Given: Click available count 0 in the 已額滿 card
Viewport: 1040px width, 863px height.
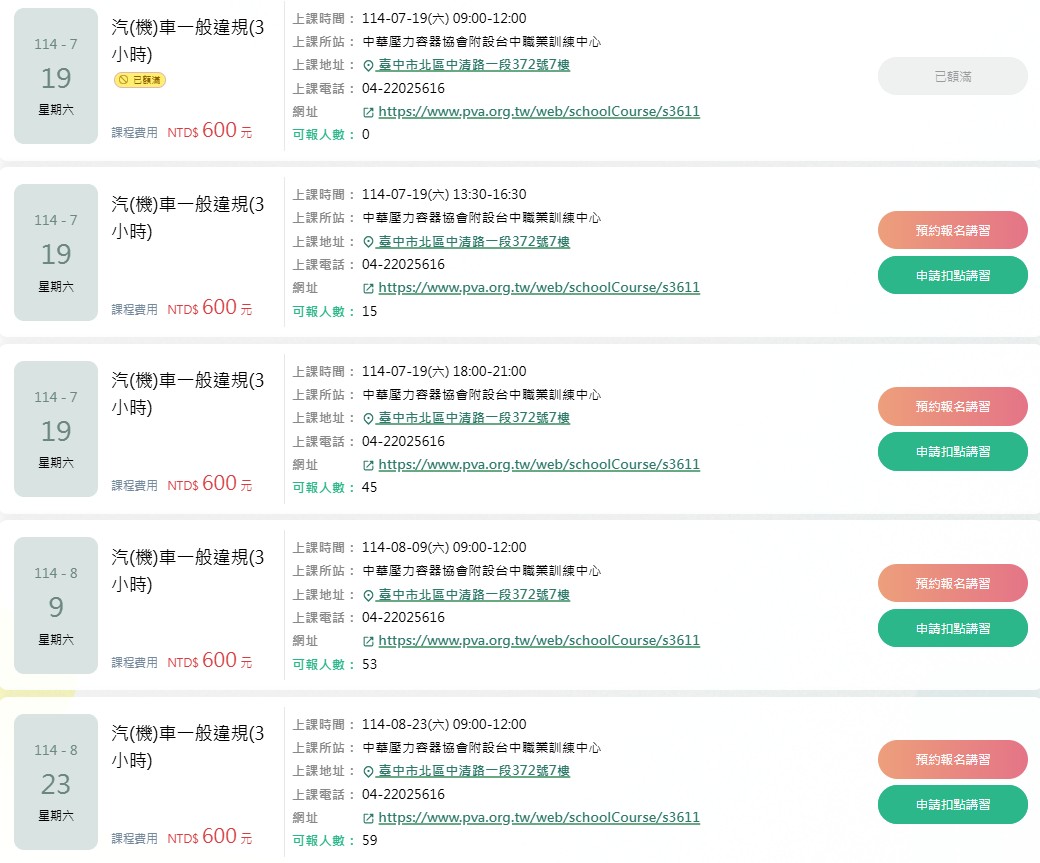Looking at the screenshot, I should point(365,135).
